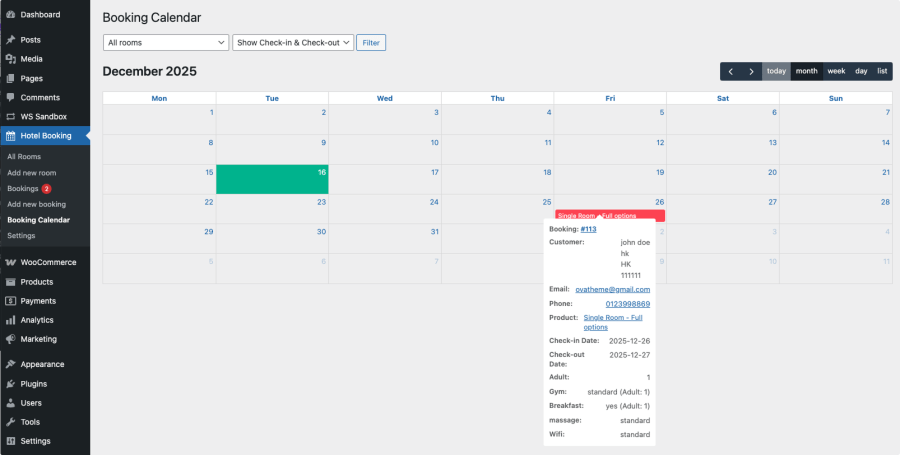Screen dimensions: 900x455
Task: Open the Posts menu label
Action: [x=30, y=40]
